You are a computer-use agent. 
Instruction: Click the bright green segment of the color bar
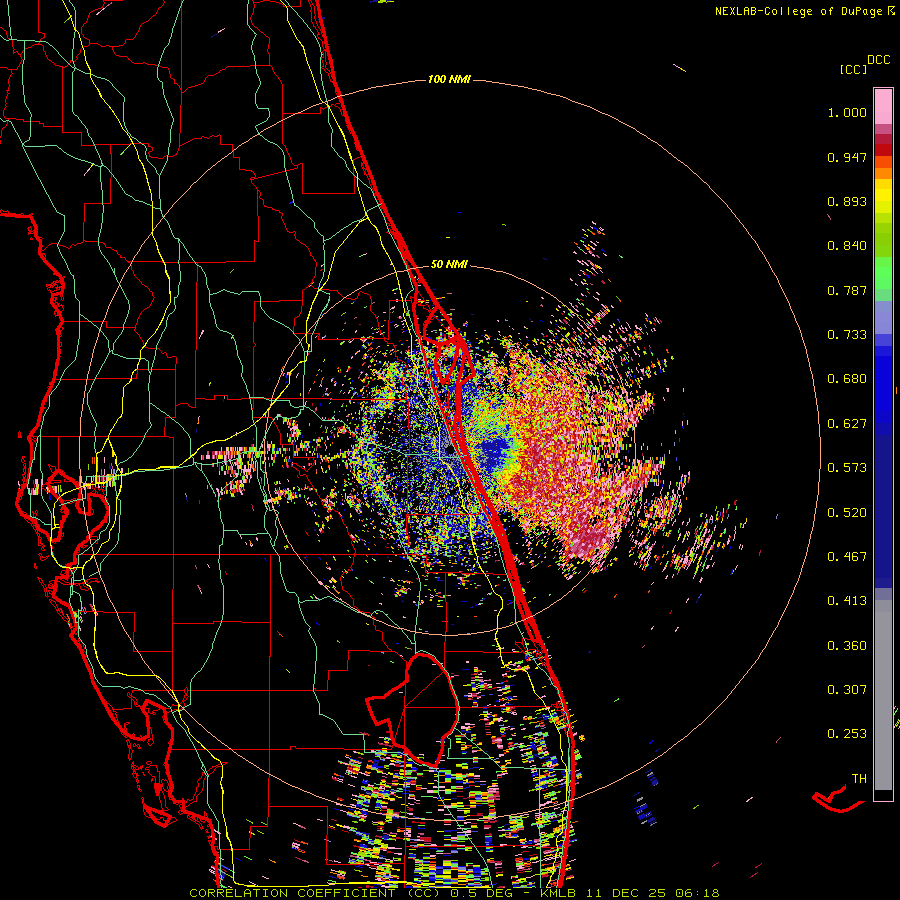click(883, 273)
